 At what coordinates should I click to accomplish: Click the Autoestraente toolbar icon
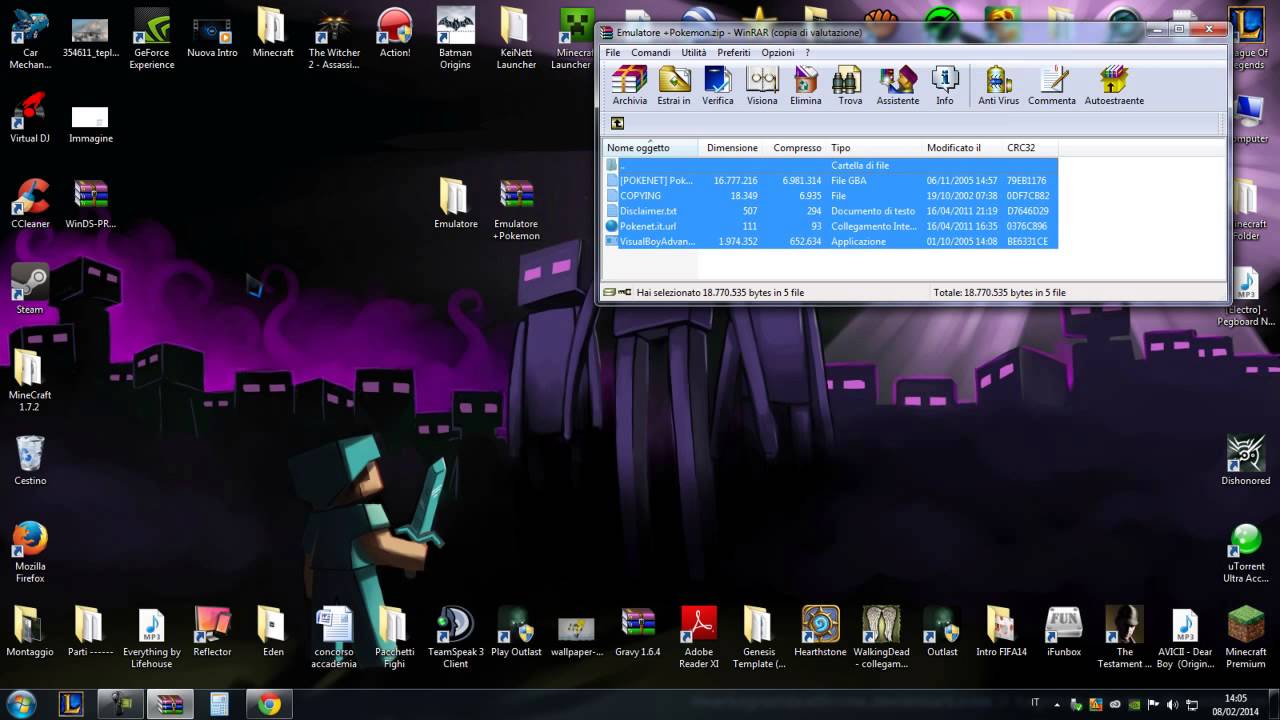click(1114, 85)
